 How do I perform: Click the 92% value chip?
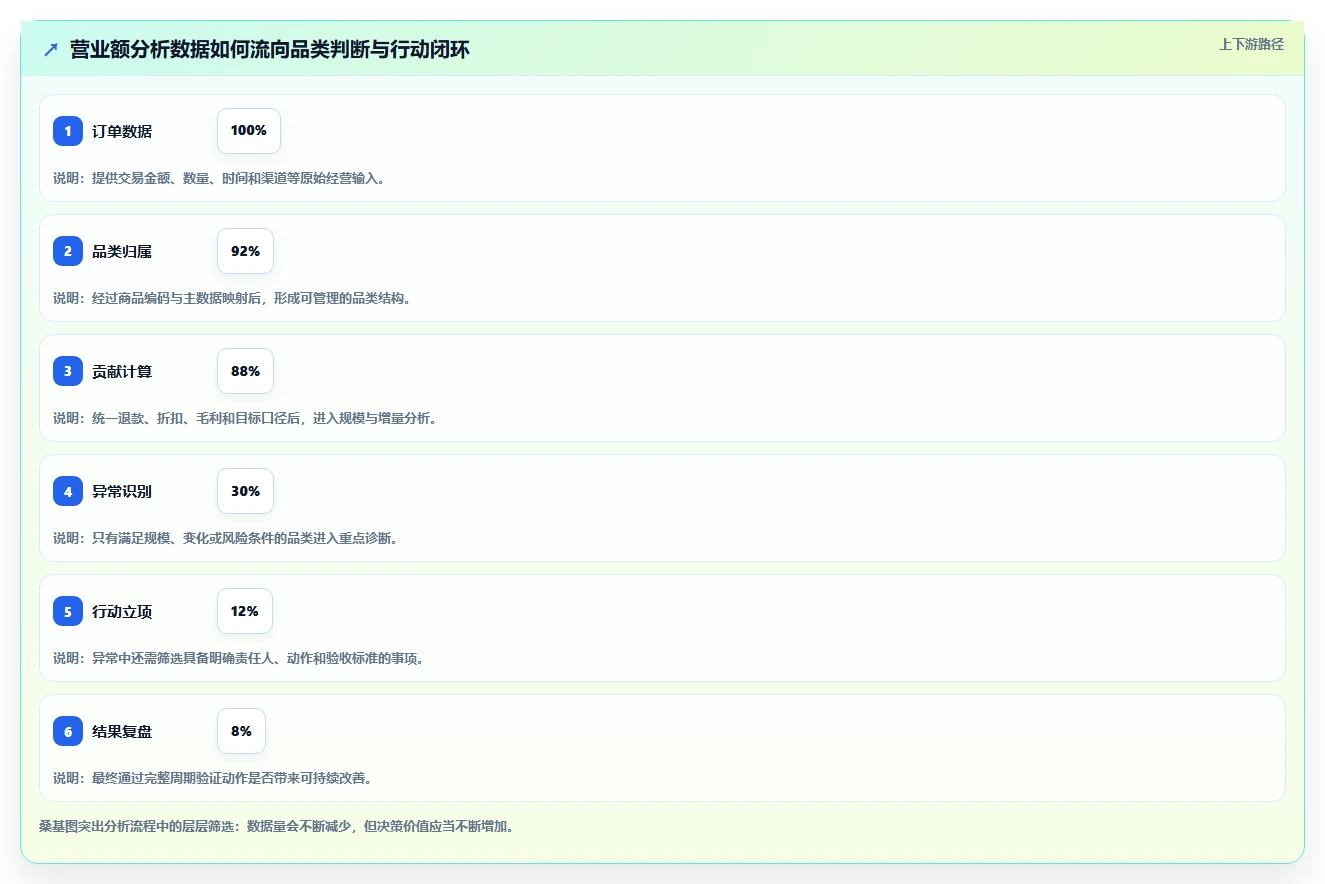click(245, 251)
